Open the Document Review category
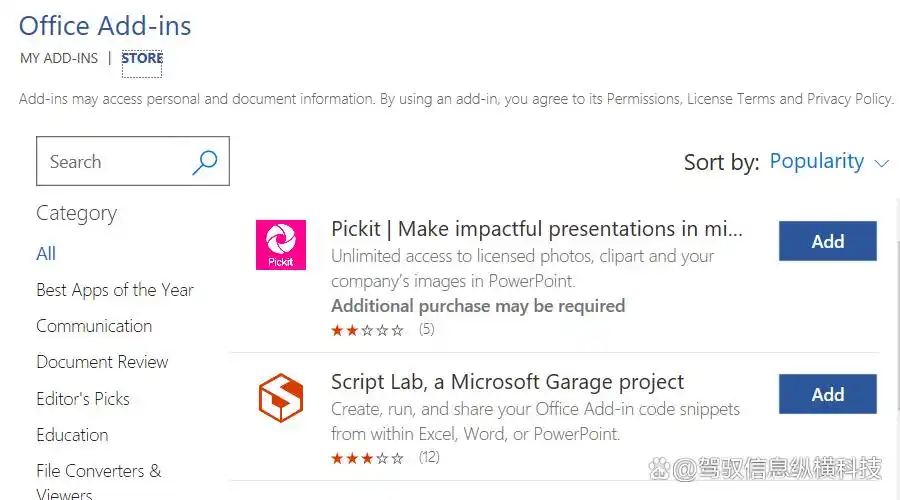 (102, 362)
